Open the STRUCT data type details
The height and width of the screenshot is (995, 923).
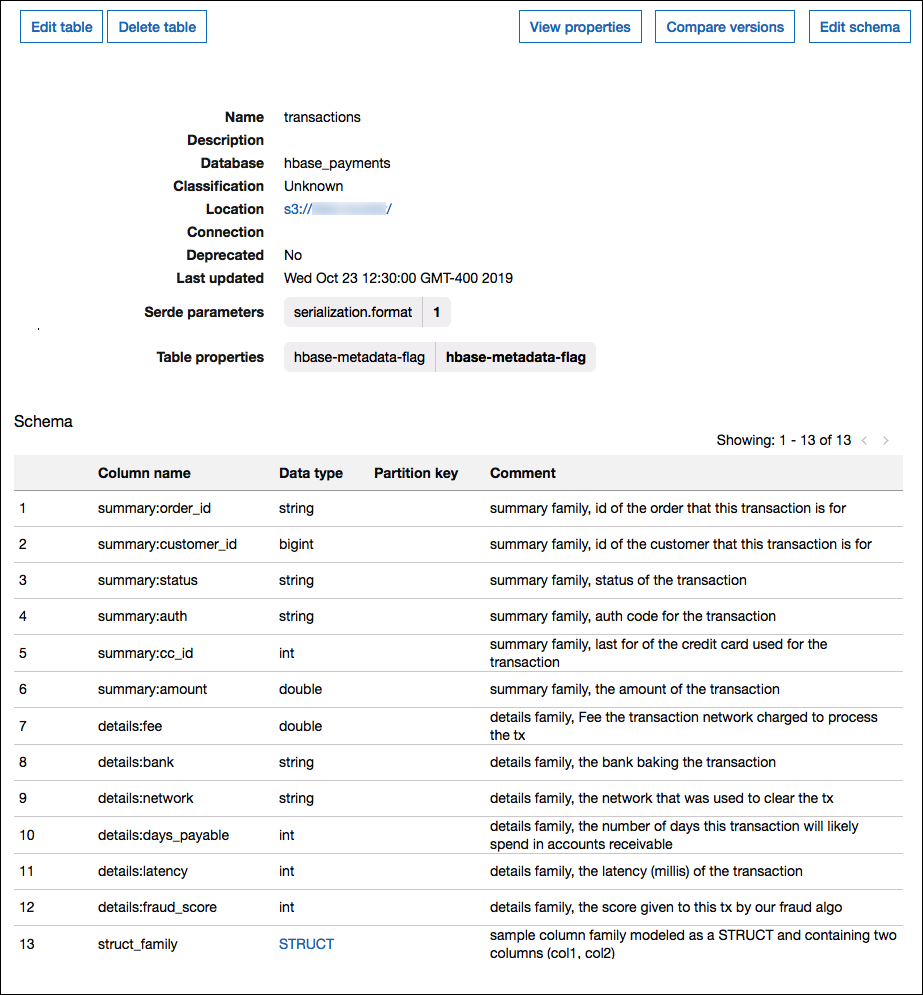pyautogui.click(x=306, y=944)
